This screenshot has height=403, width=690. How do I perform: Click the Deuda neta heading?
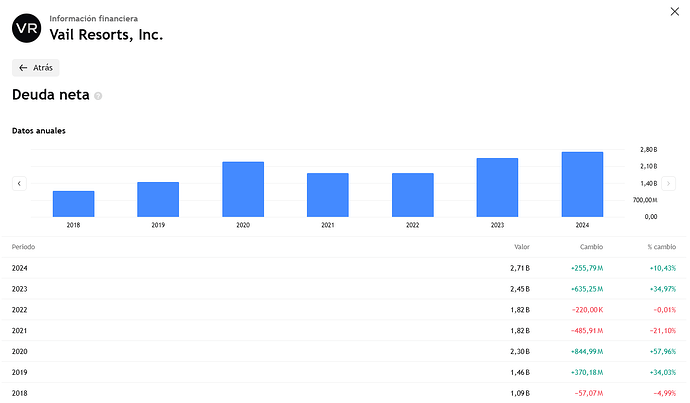coord(51,95)
